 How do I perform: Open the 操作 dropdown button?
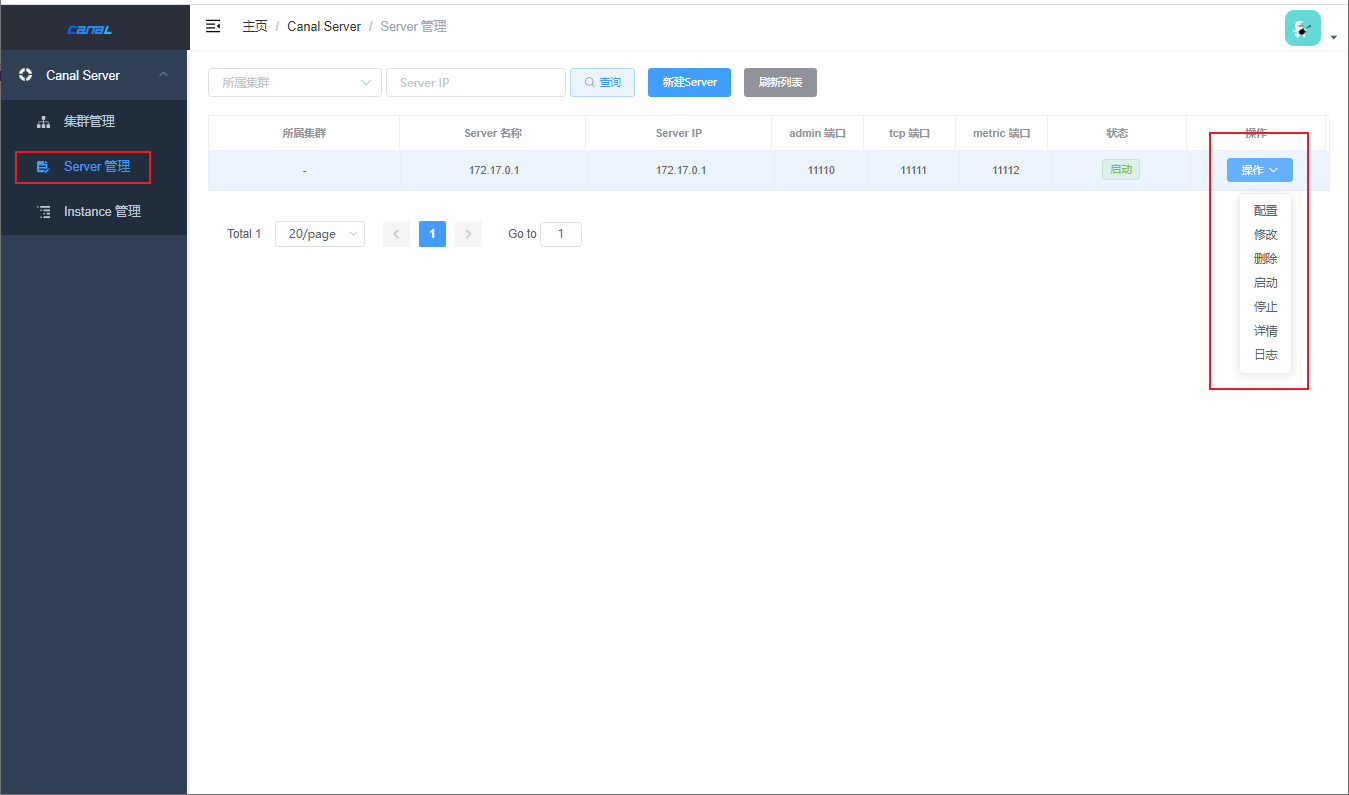(x=1260, y=170)
